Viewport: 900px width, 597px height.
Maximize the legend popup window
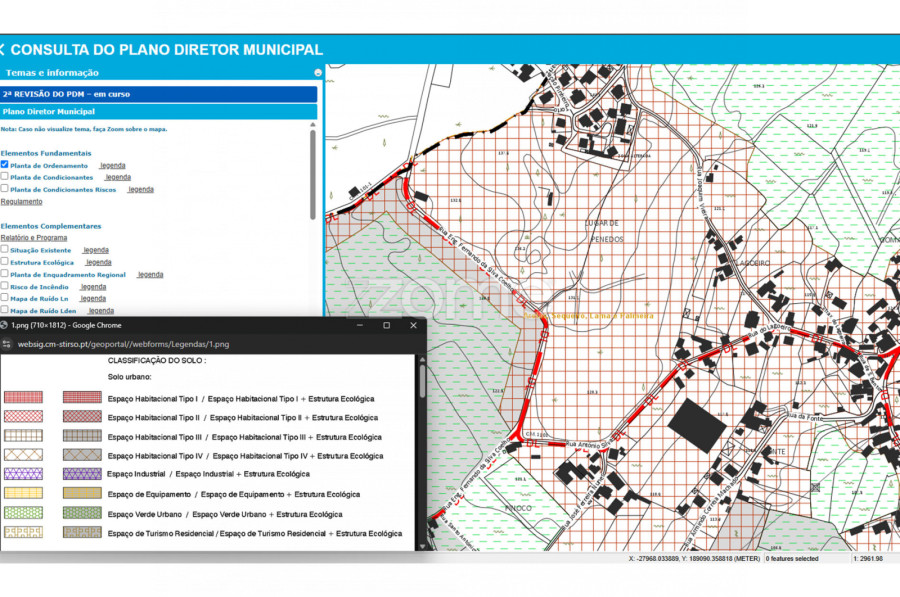pyautogui.click(x=386, y=325)
